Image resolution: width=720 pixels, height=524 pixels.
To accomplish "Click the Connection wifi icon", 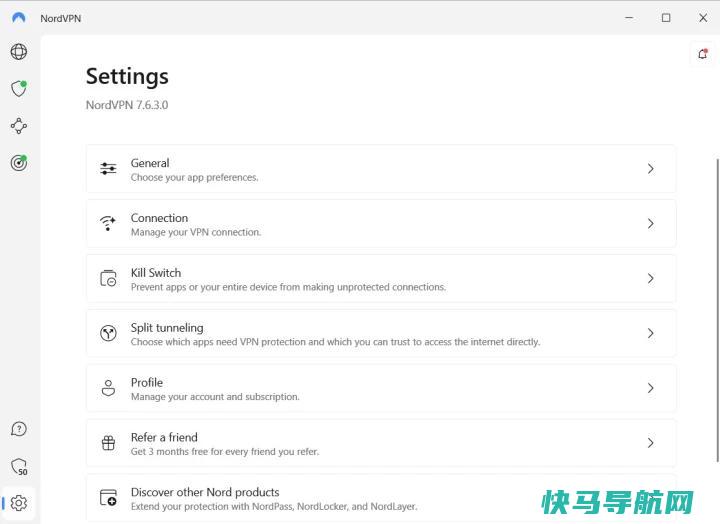I will (x=108, y=223).
